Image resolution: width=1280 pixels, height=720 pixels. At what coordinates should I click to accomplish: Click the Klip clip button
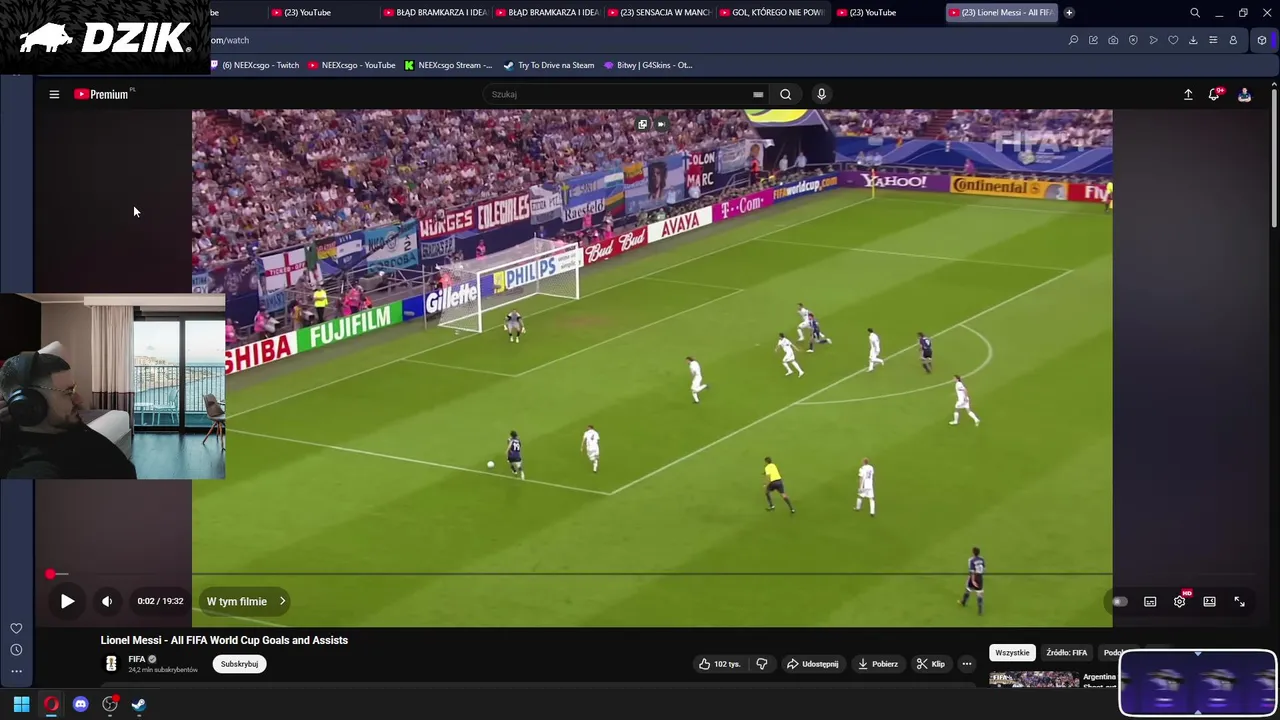tap(930, 664)
